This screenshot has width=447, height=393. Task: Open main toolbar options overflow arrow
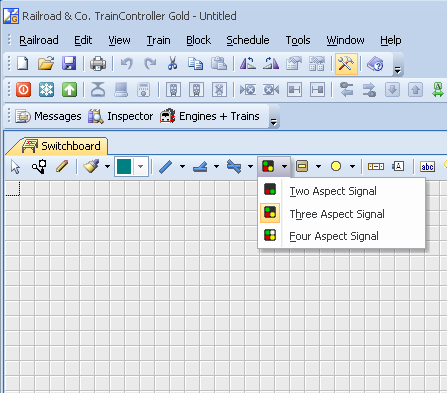(398, 70)
